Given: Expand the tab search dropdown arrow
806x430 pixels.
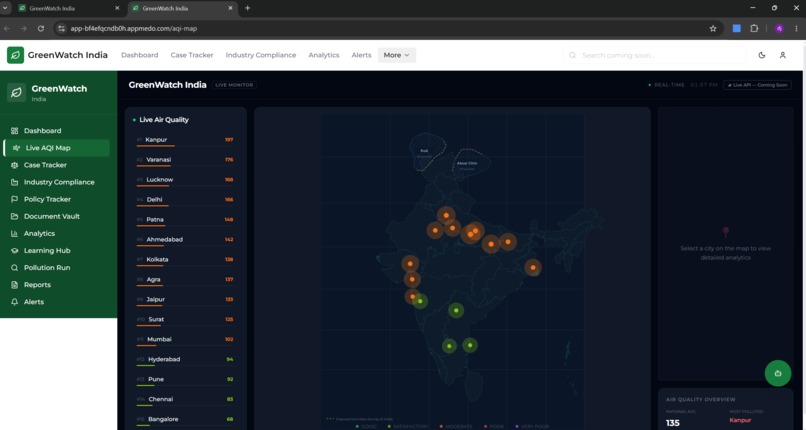Looking at the screenshot, I should (x=5, y=8).
